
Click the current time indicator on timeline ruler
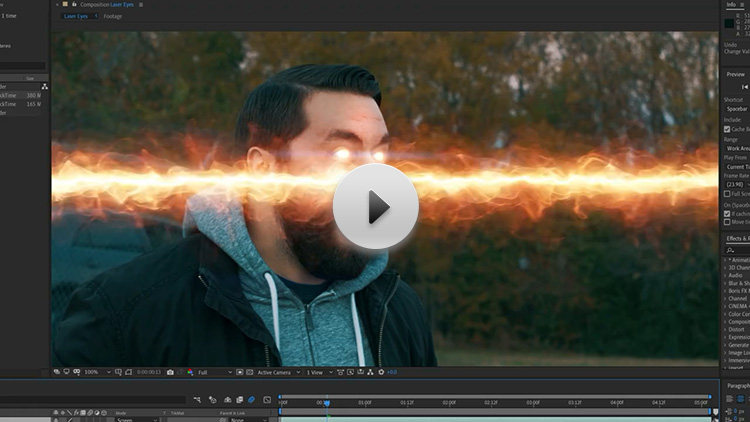[x=327, y=403]
